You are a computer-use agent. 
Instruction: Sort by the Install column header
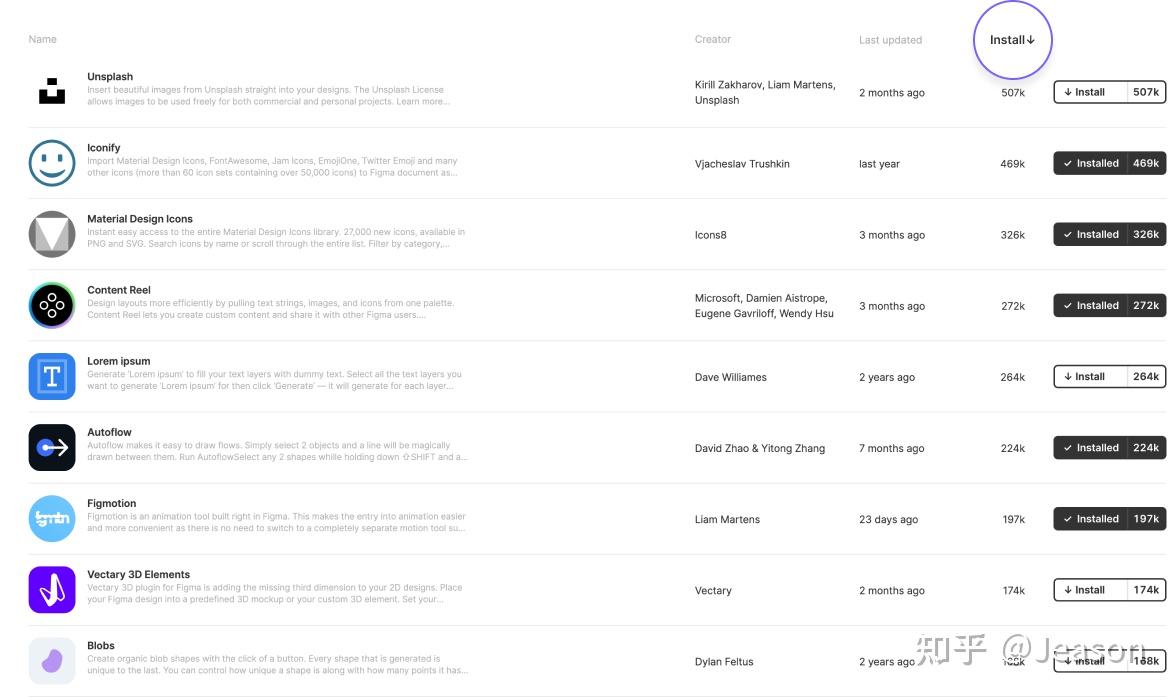(x=1012, y=40)
